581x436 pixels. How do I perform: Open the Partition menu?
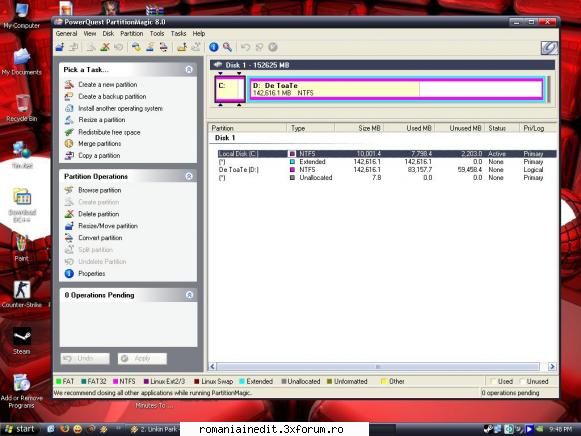[x=132, y=34]
